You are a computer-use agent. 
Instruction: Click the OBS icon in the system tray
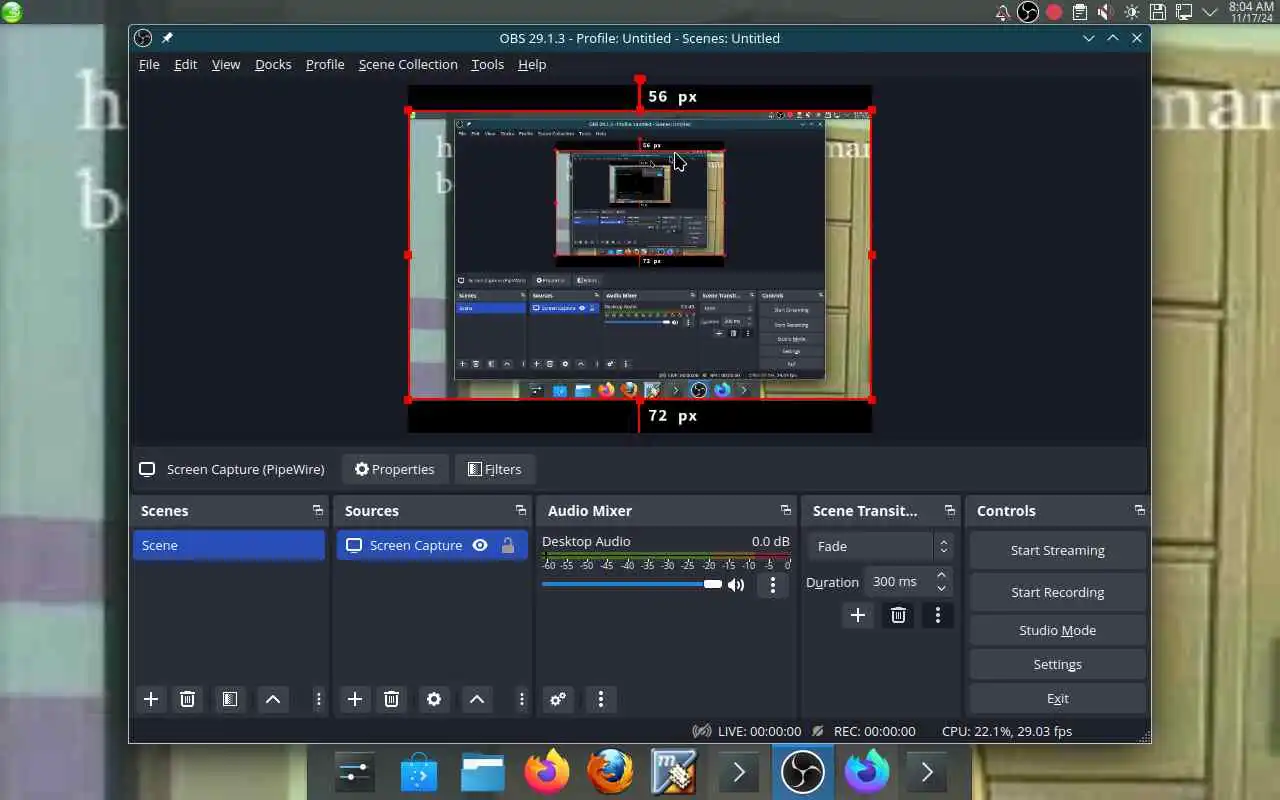(x=1028, y=12)
